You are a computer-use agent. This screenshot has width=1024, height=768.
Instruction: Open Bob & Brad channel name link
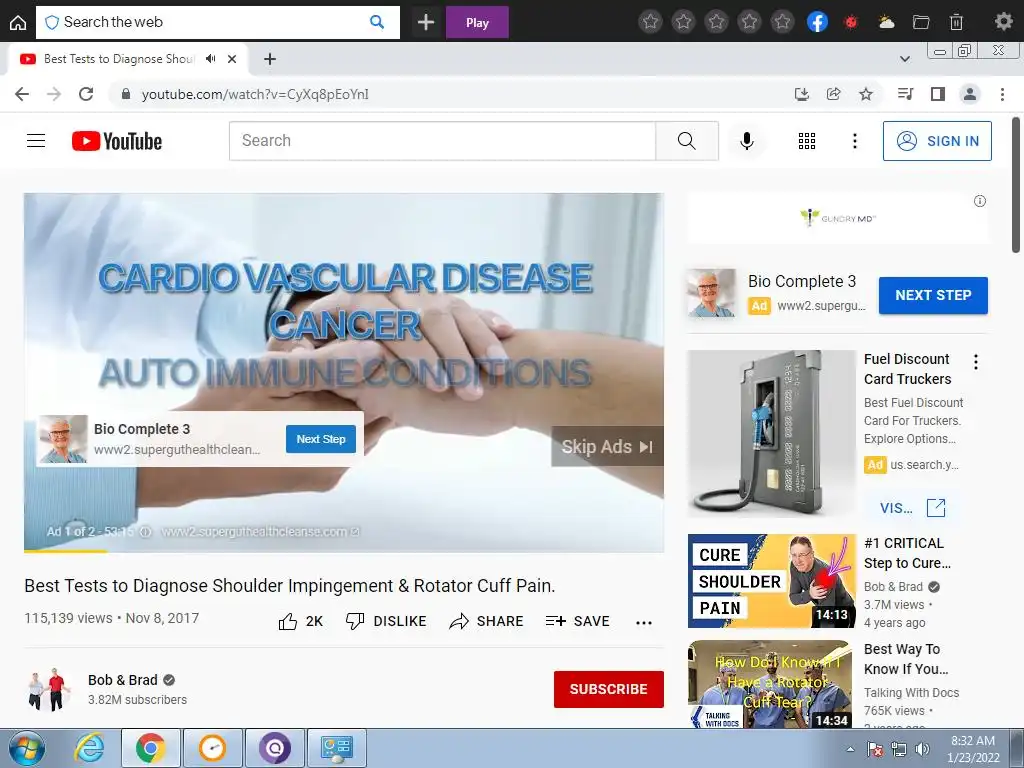point(123,680)
